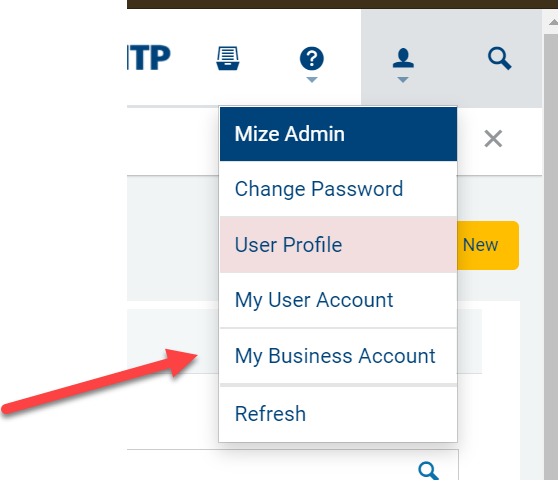Open User Profile from dropdown menu
558x480 pixels.
[x=338, y=244]
